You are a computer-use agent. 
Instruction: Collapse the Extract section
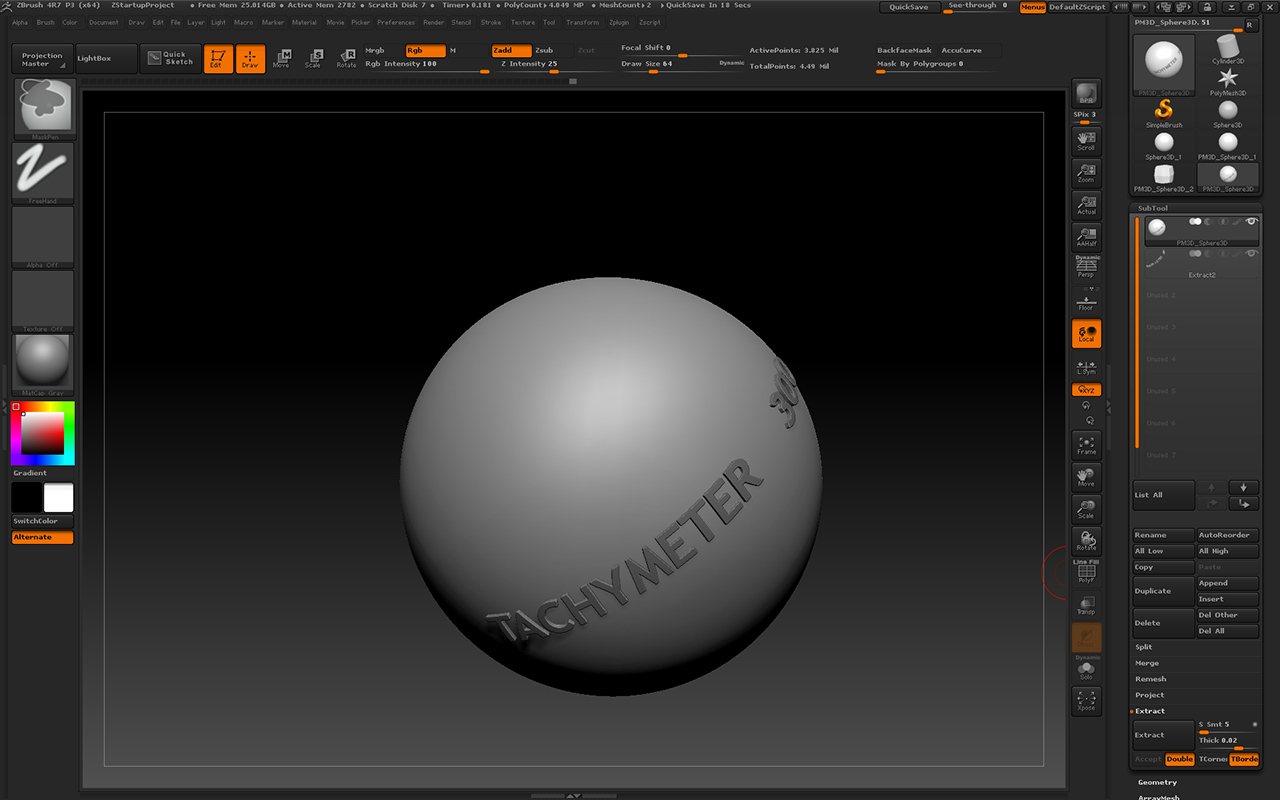click(x=1150, y=711)
